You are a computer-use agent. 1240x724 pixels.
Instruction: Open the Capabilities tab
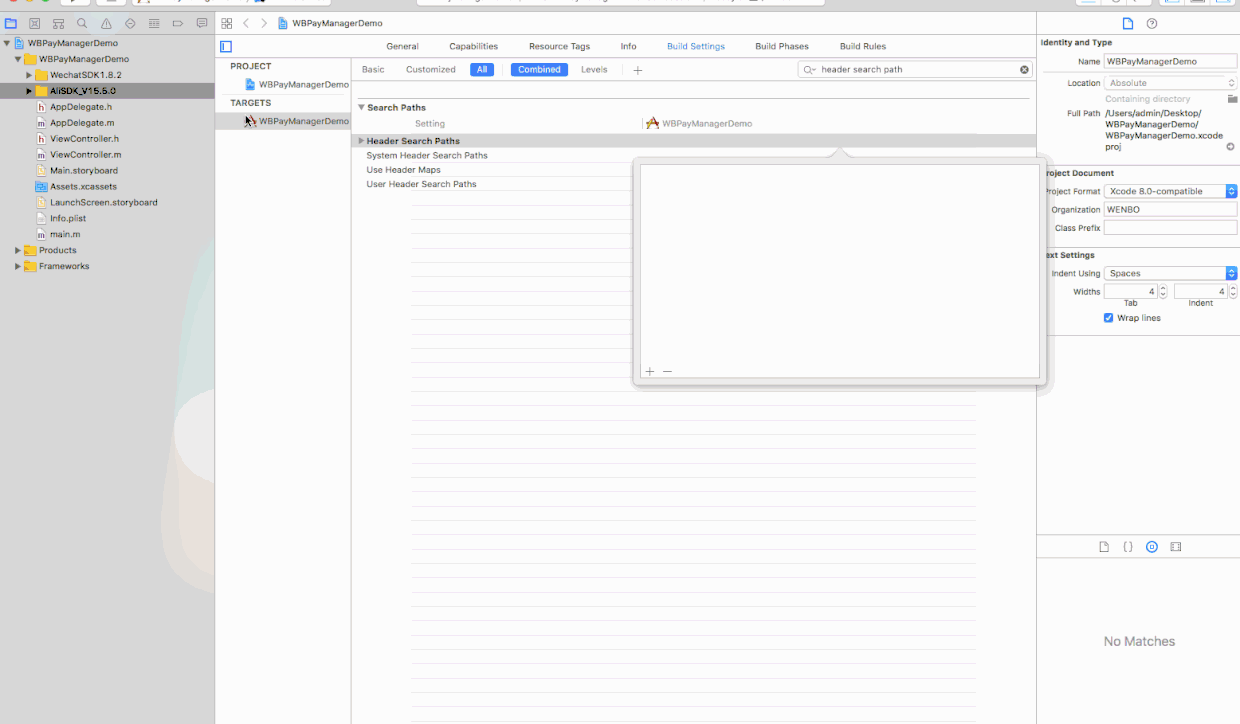coord(473,46)
